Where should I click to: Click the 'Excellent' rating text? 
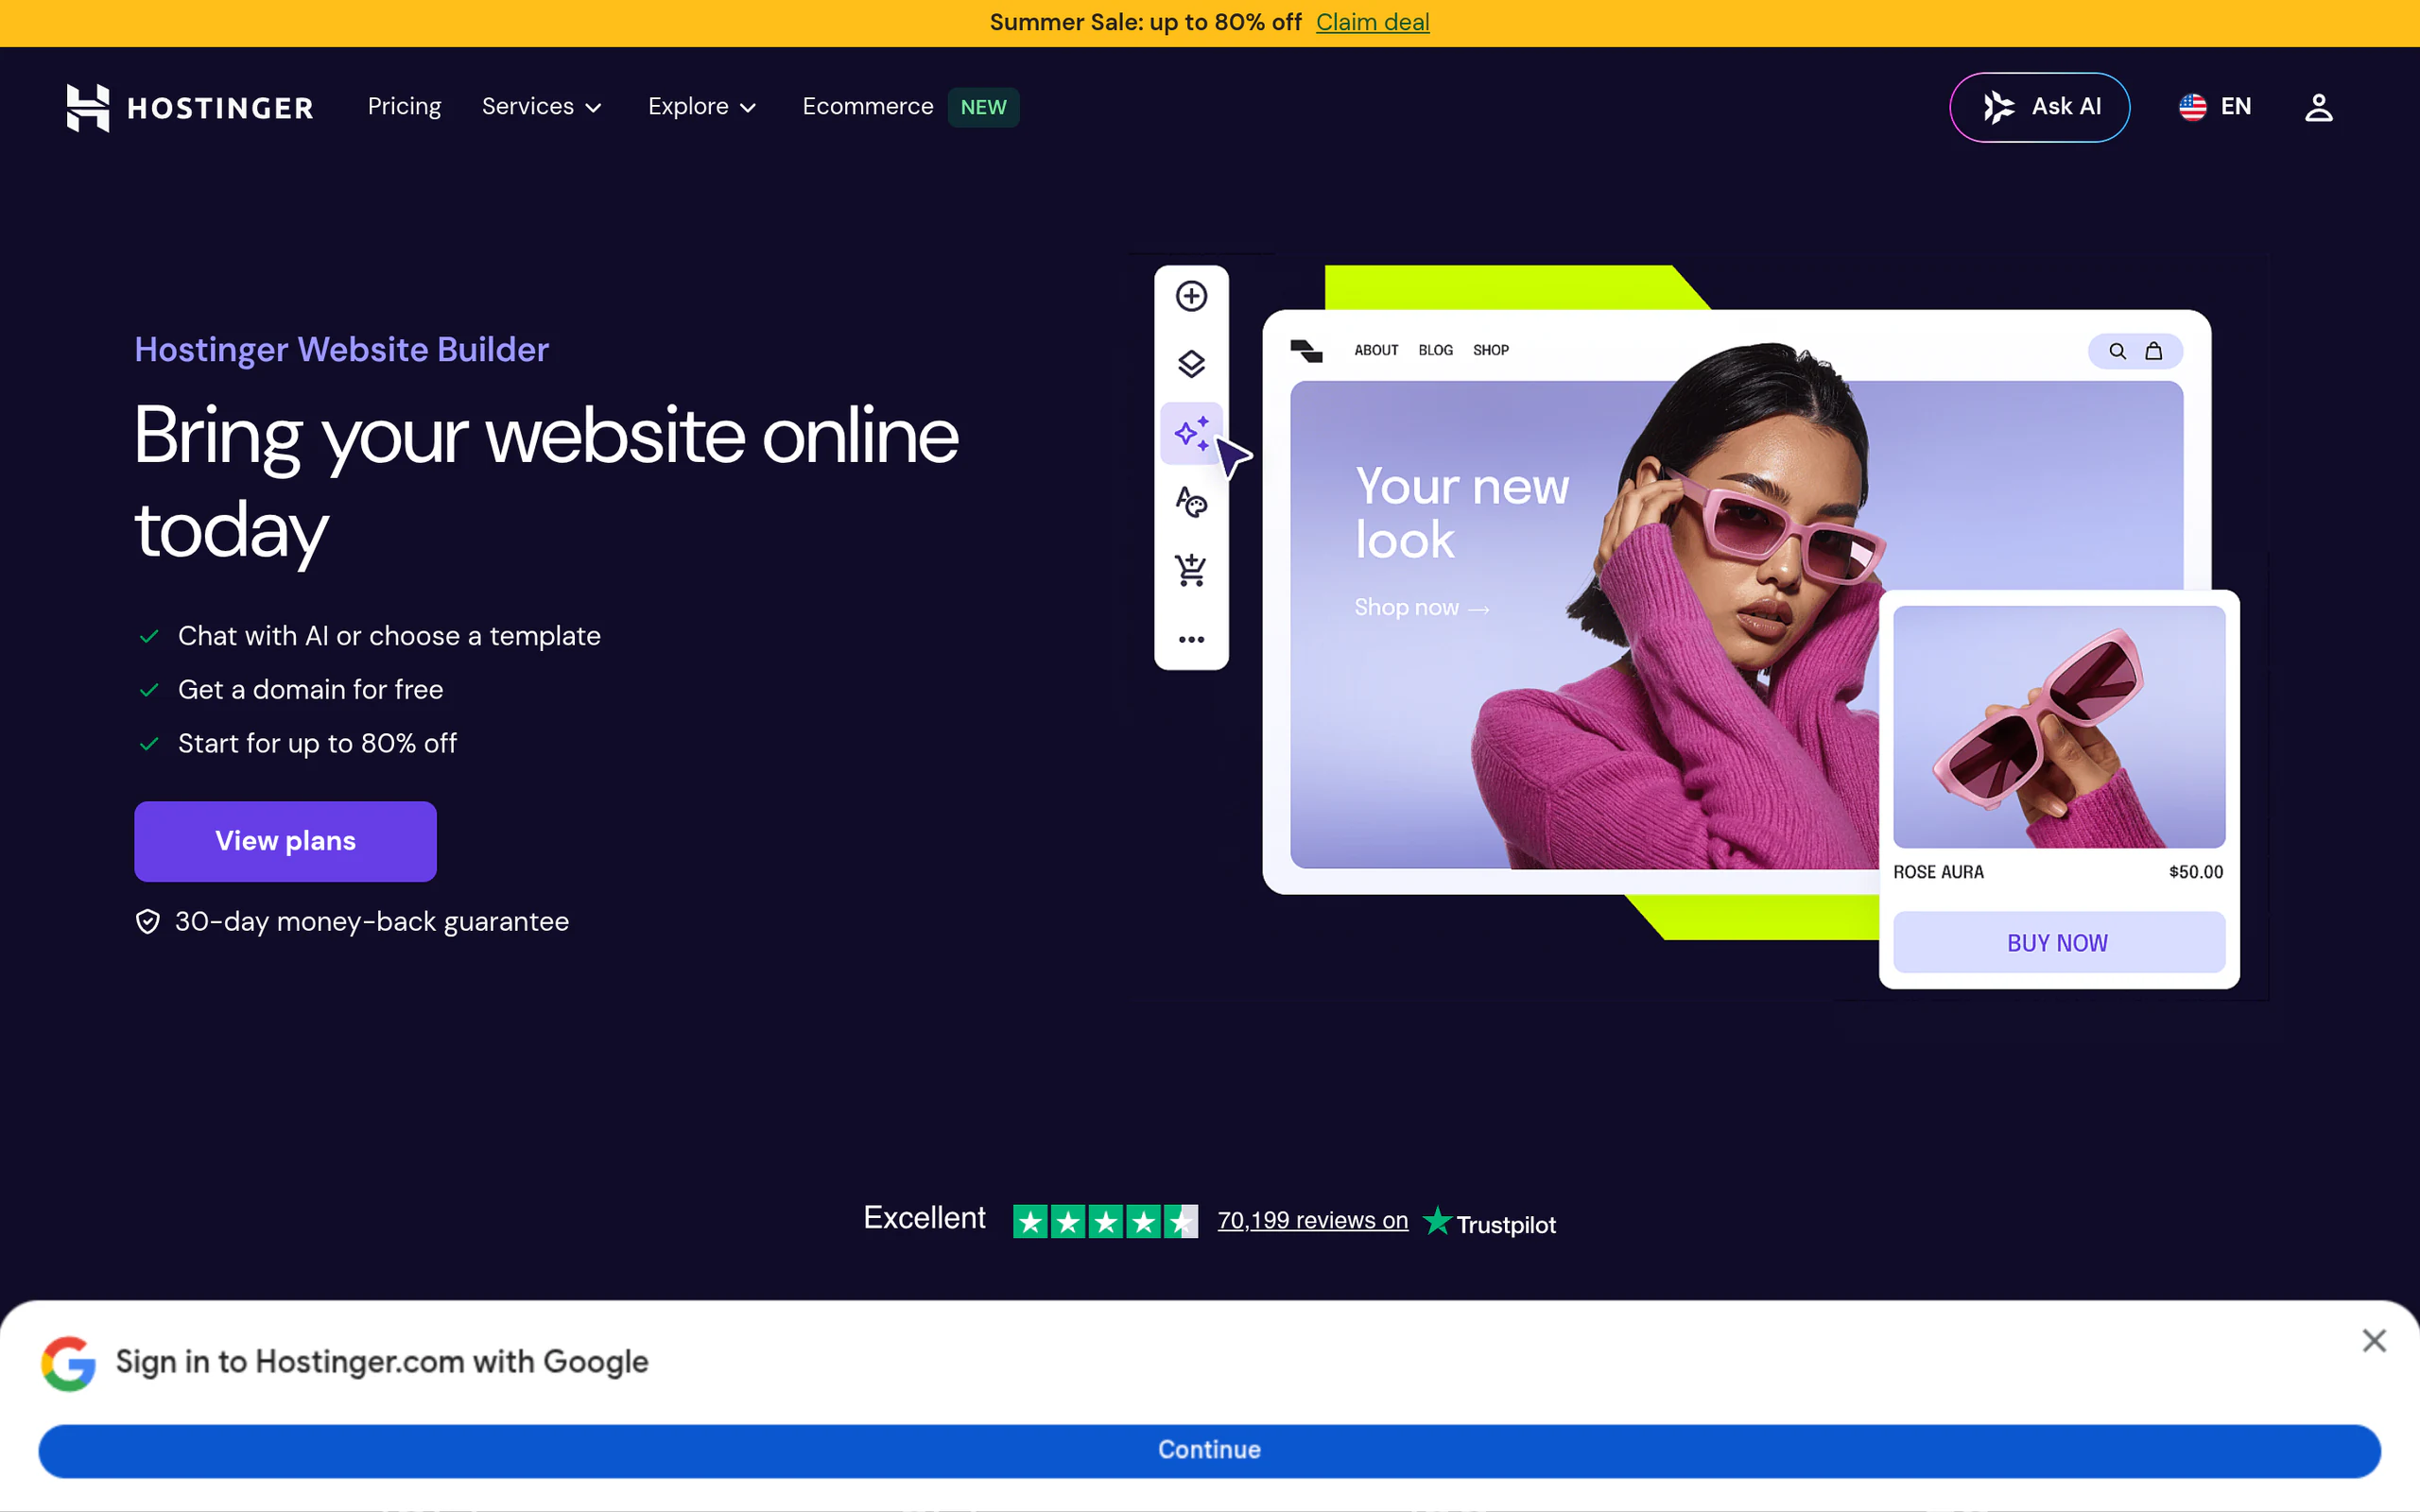click(x=924, y=1218)
